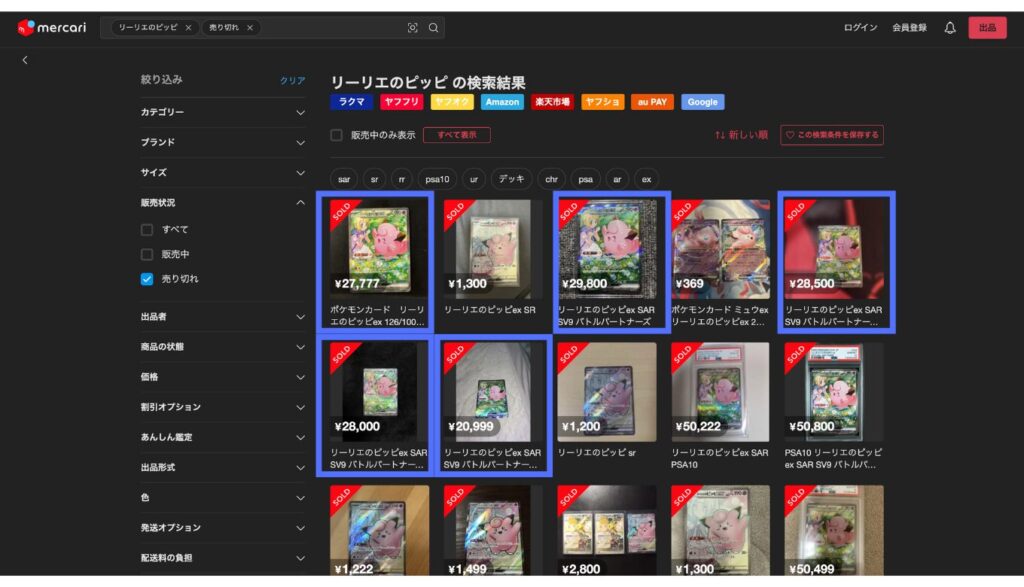Screen dimensions: 1024x587
Task: Enable 販売中のみ表示 checkbox
Action: pyautogui.click(x=336, y=135)
